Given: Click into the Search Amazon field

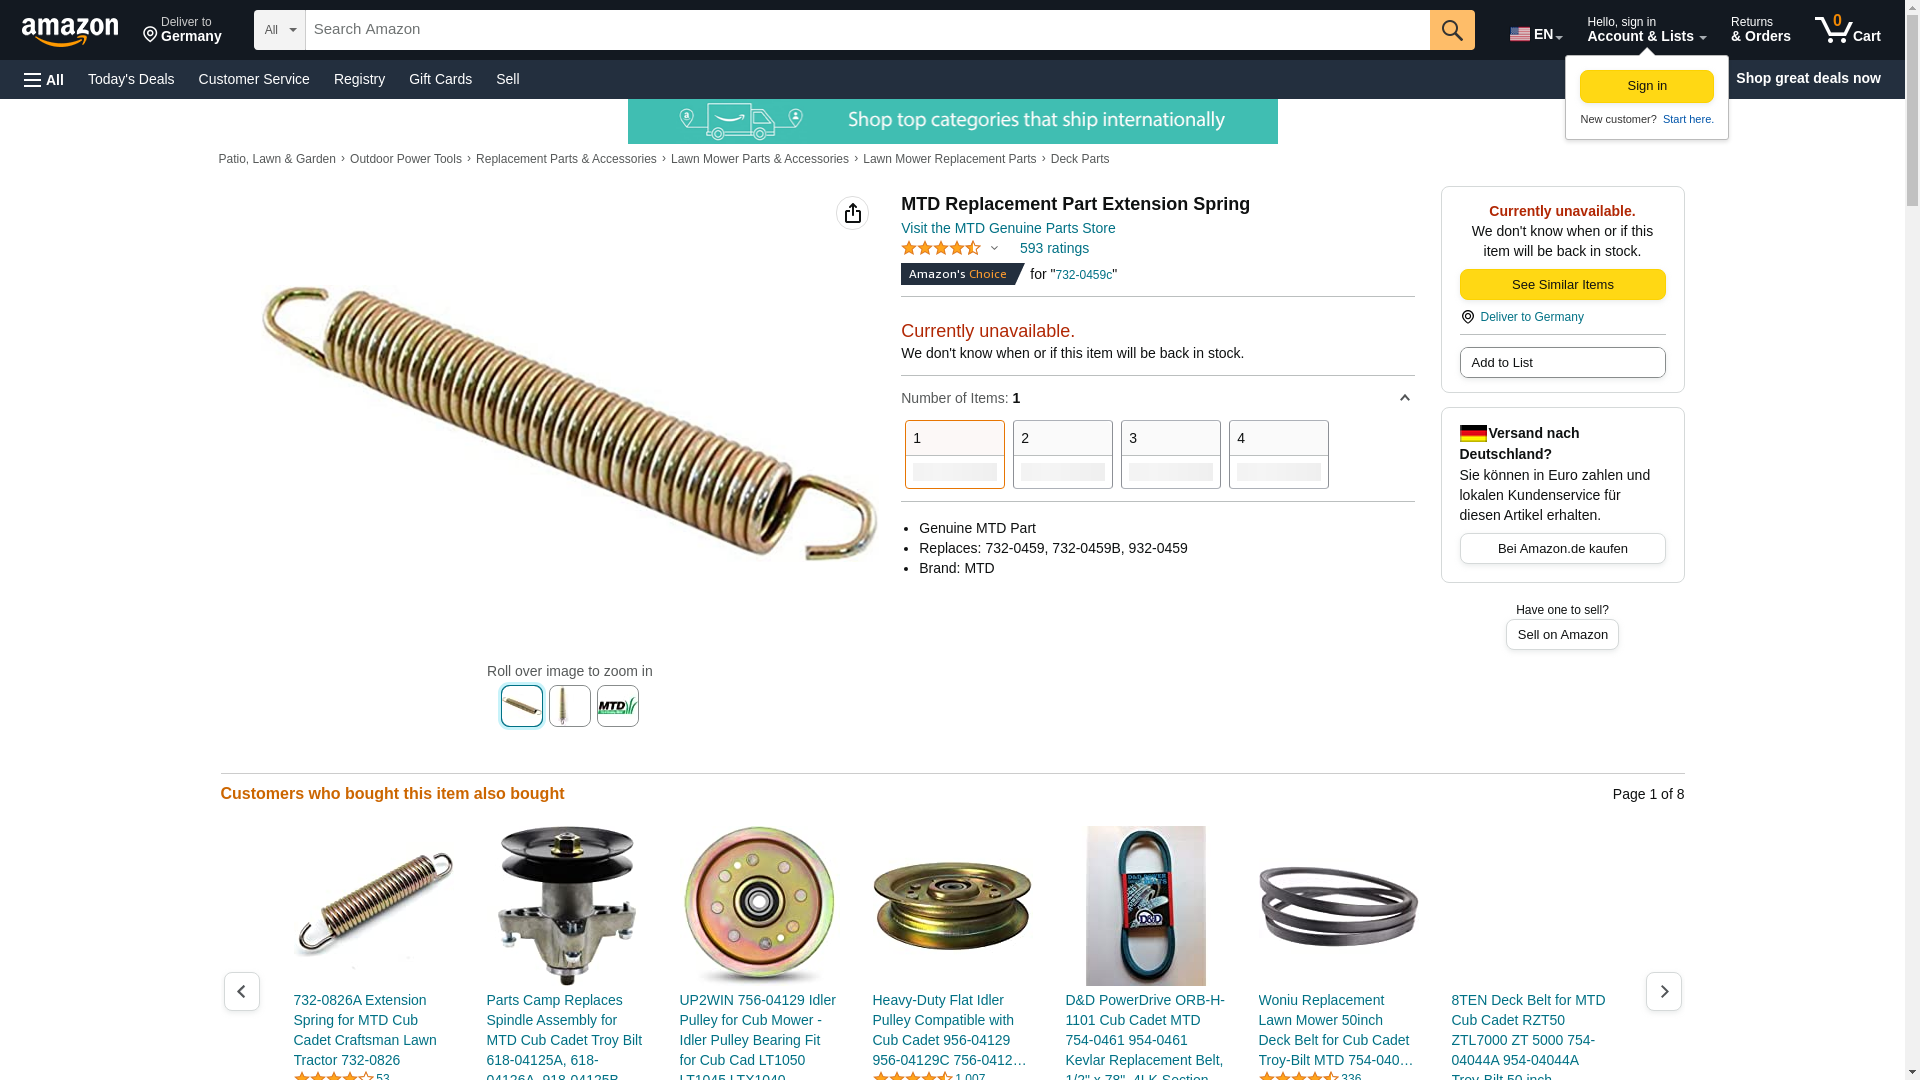Looking at the screenshot, I should pyautogui.click(x=867, y=30).
